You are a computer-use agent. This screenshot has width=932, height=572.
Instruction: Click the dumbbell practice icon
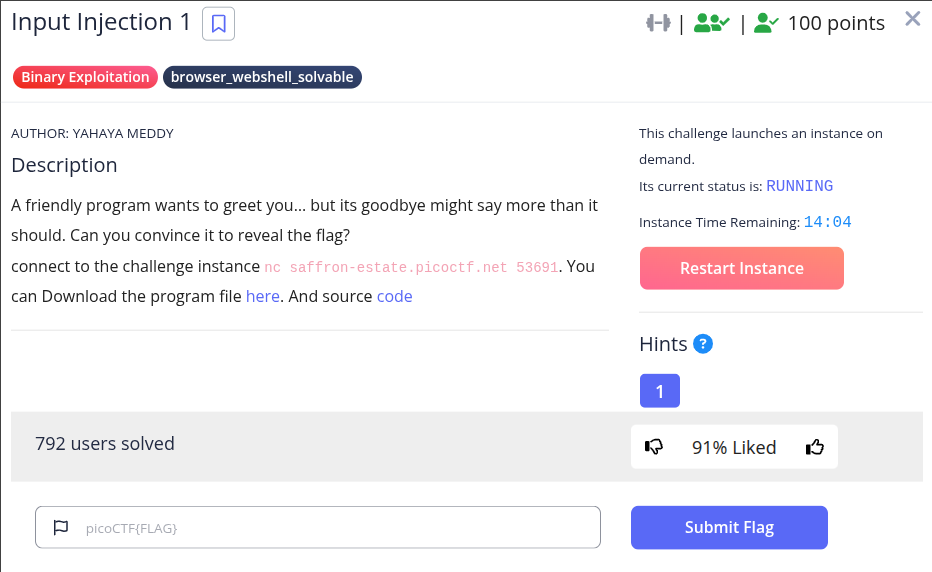click(657, 23)
